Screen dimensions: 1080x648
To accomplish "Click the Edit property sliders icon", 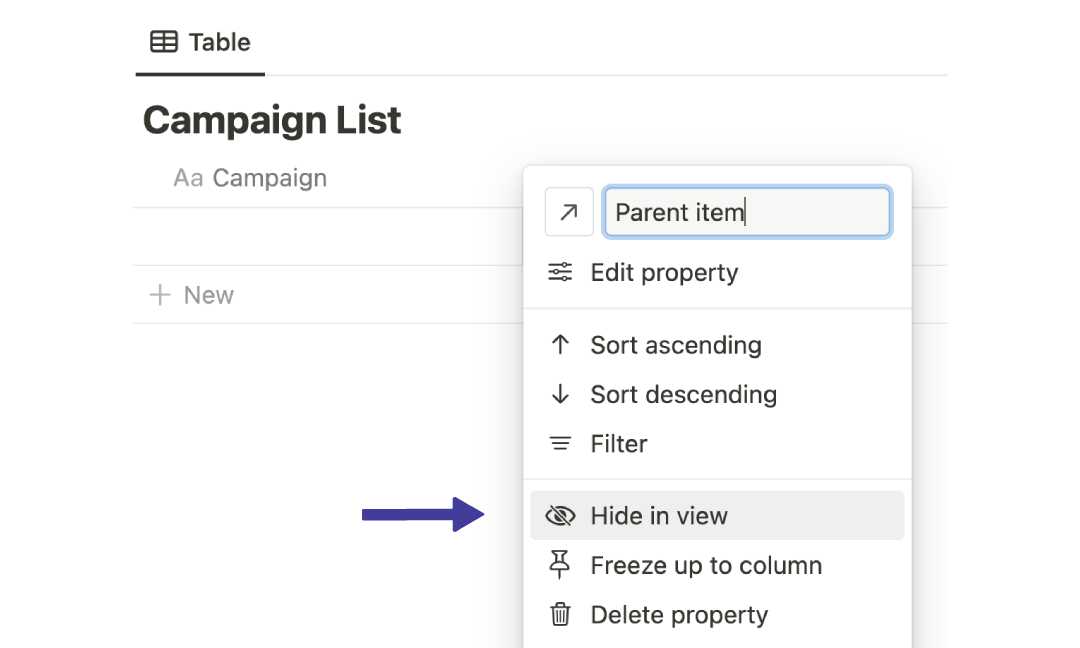I will coord(561,272).
